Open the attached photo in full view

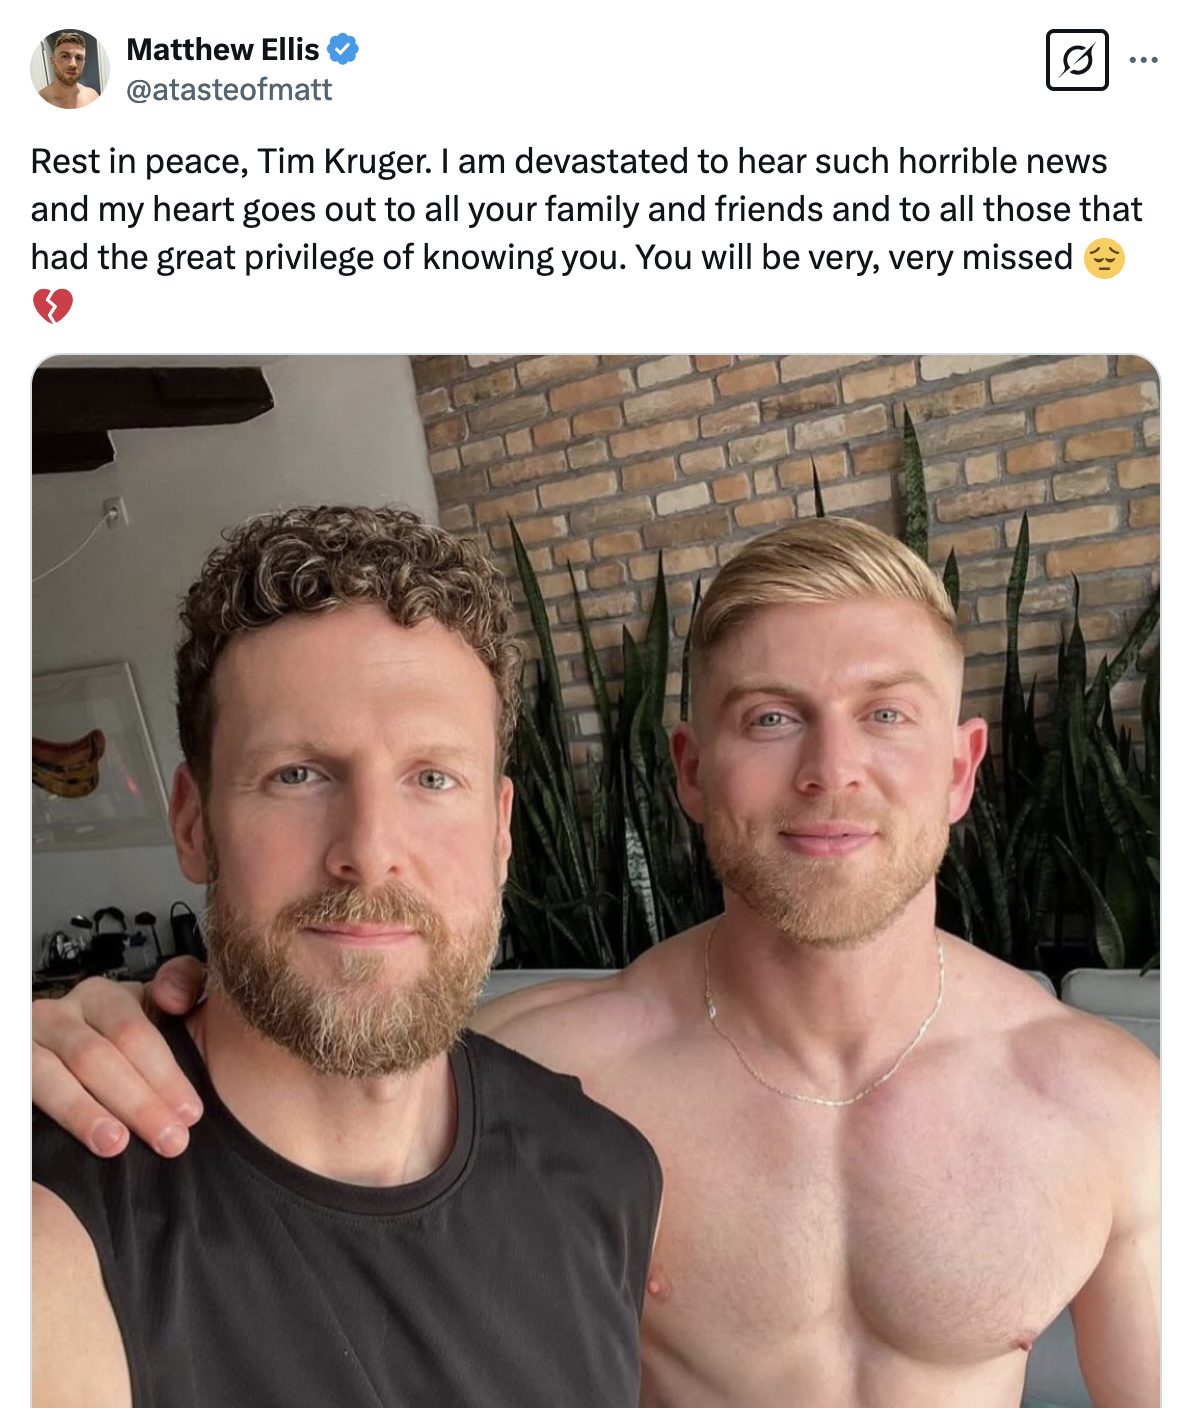596,881
